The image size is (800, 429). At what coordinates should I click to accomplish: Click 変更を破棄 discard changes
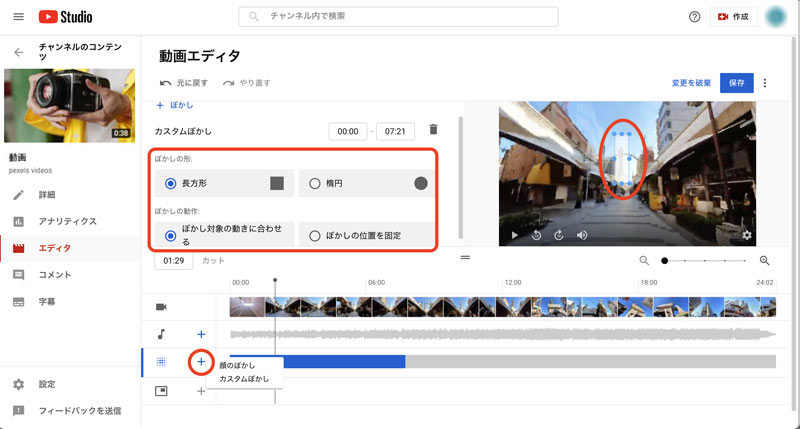[x=691, y=83]
